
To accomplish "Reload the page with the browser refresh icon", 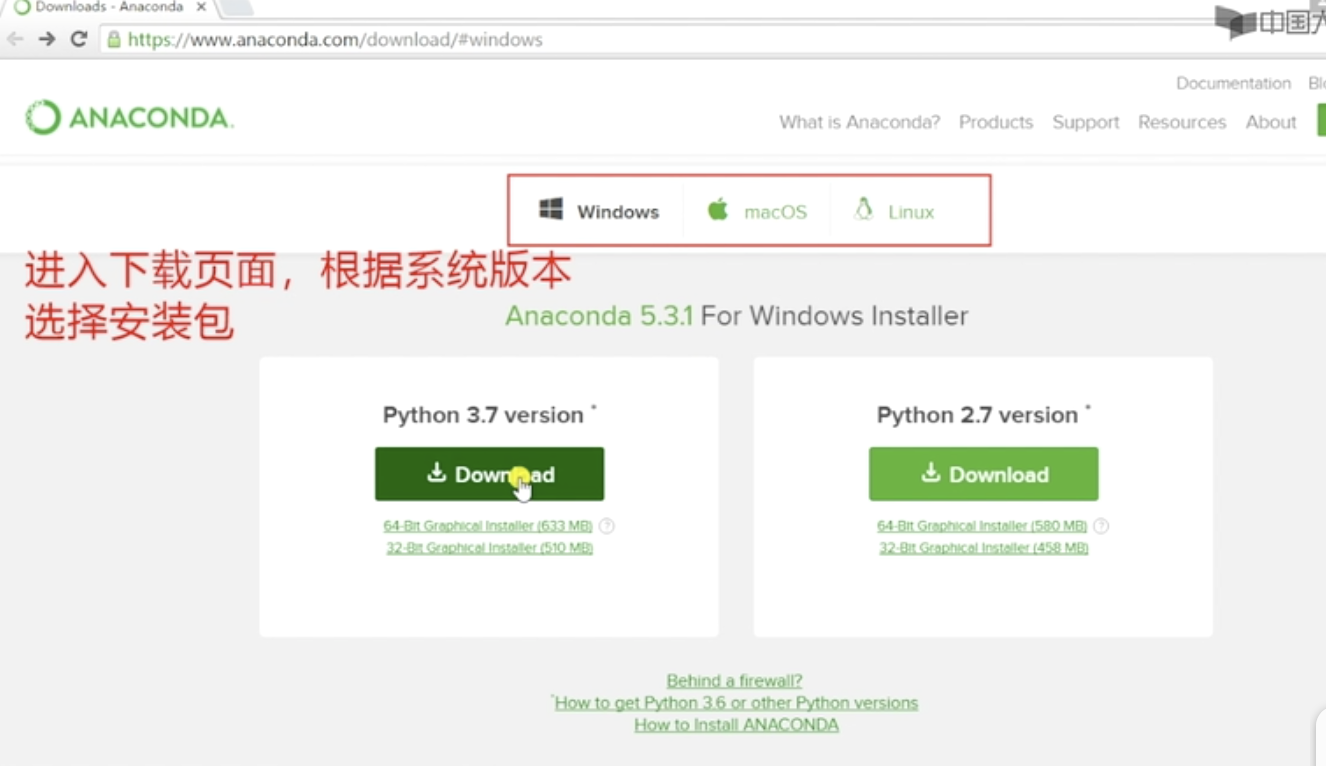I will [79, 40].
